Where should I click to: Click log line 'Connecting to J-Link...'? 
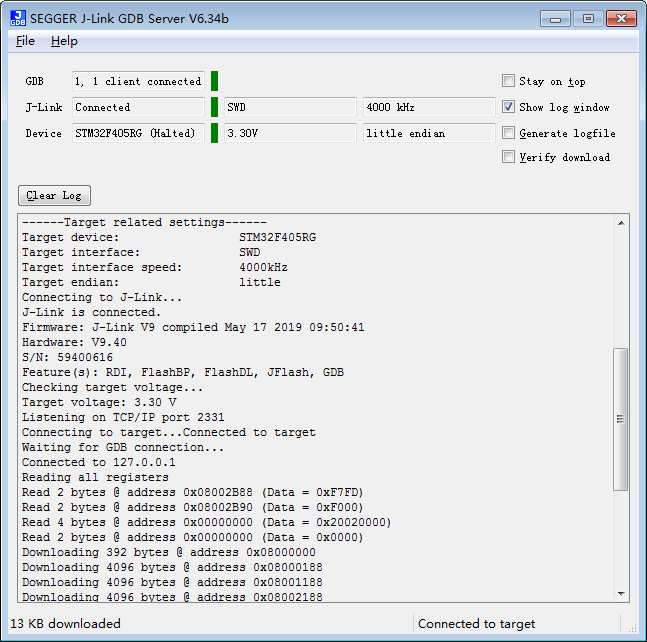[x=102, y=297]
